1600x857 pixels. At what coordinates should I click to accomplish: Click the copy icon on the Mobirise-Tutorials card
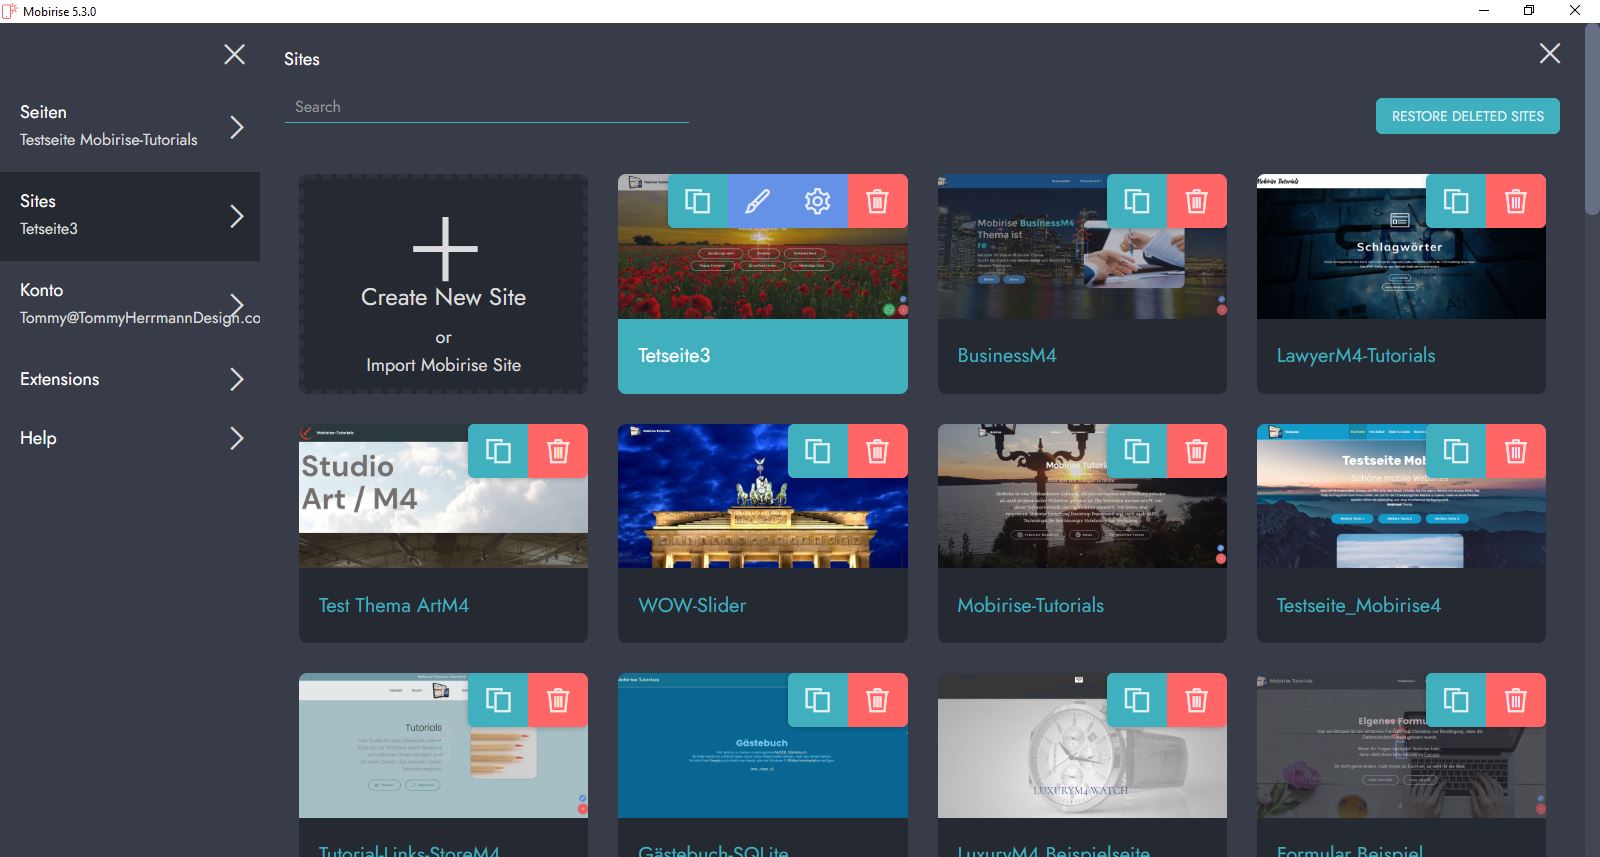(1137, 451)
